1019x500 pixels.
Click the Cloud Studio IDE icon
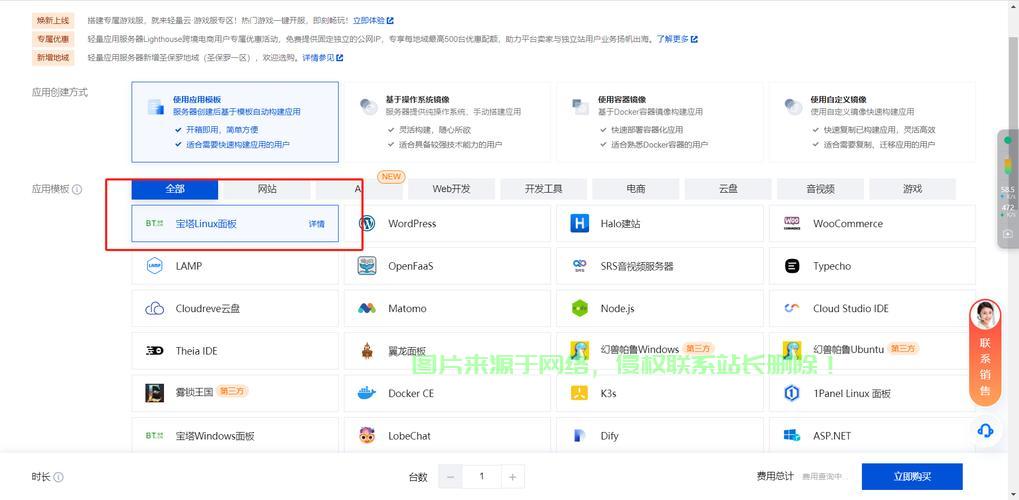[x=792, y=308]
